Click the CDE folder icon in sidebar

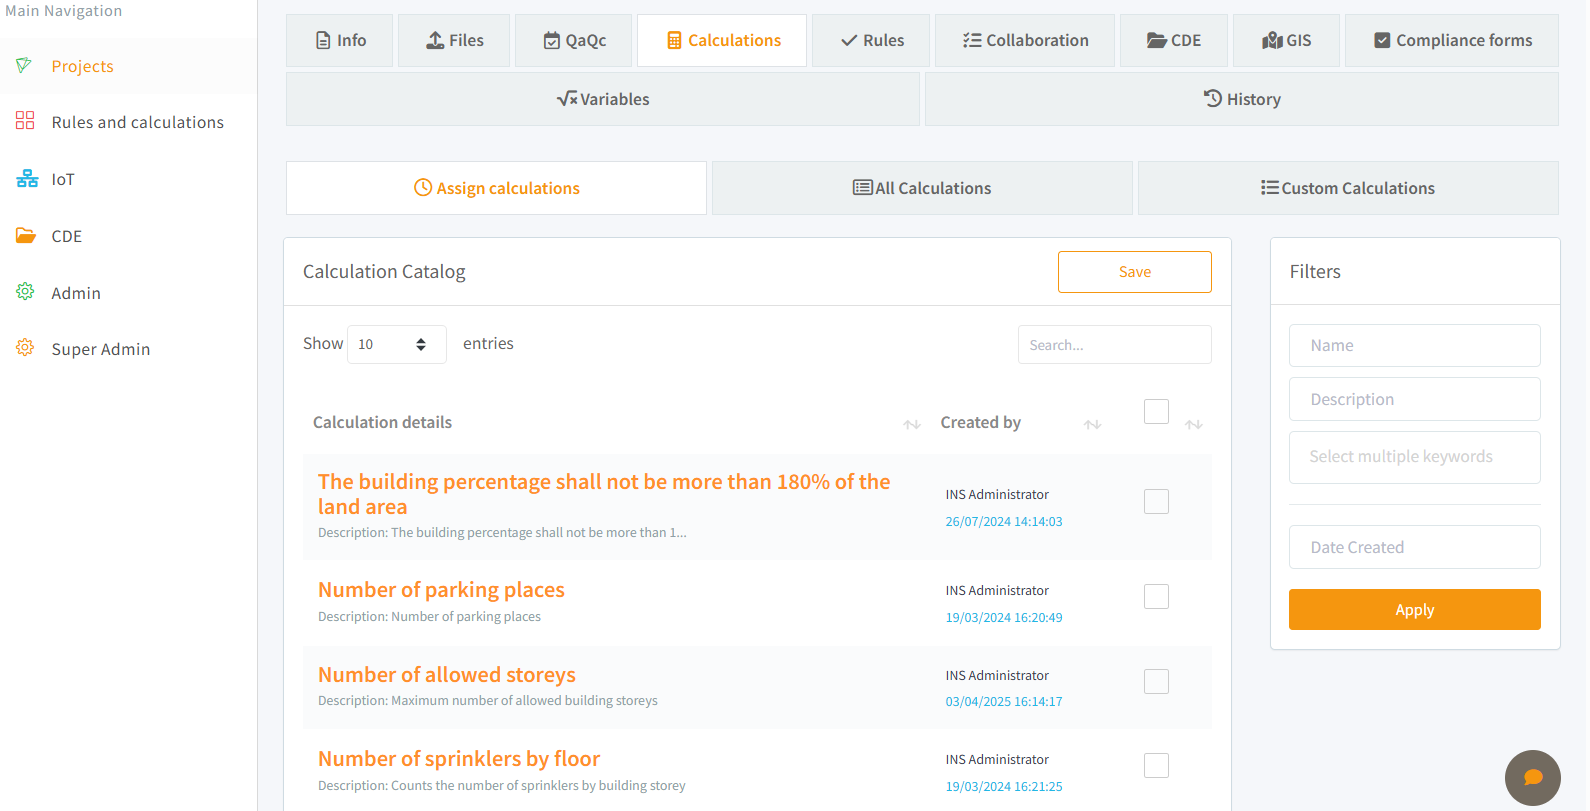(26, 236)
